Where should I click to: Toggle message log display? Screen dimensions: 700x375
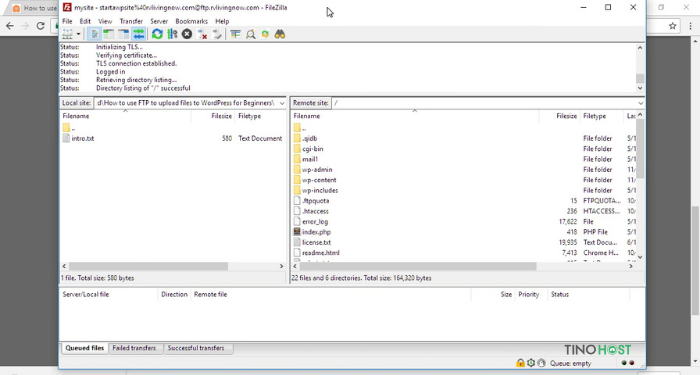tap(94, 34)
